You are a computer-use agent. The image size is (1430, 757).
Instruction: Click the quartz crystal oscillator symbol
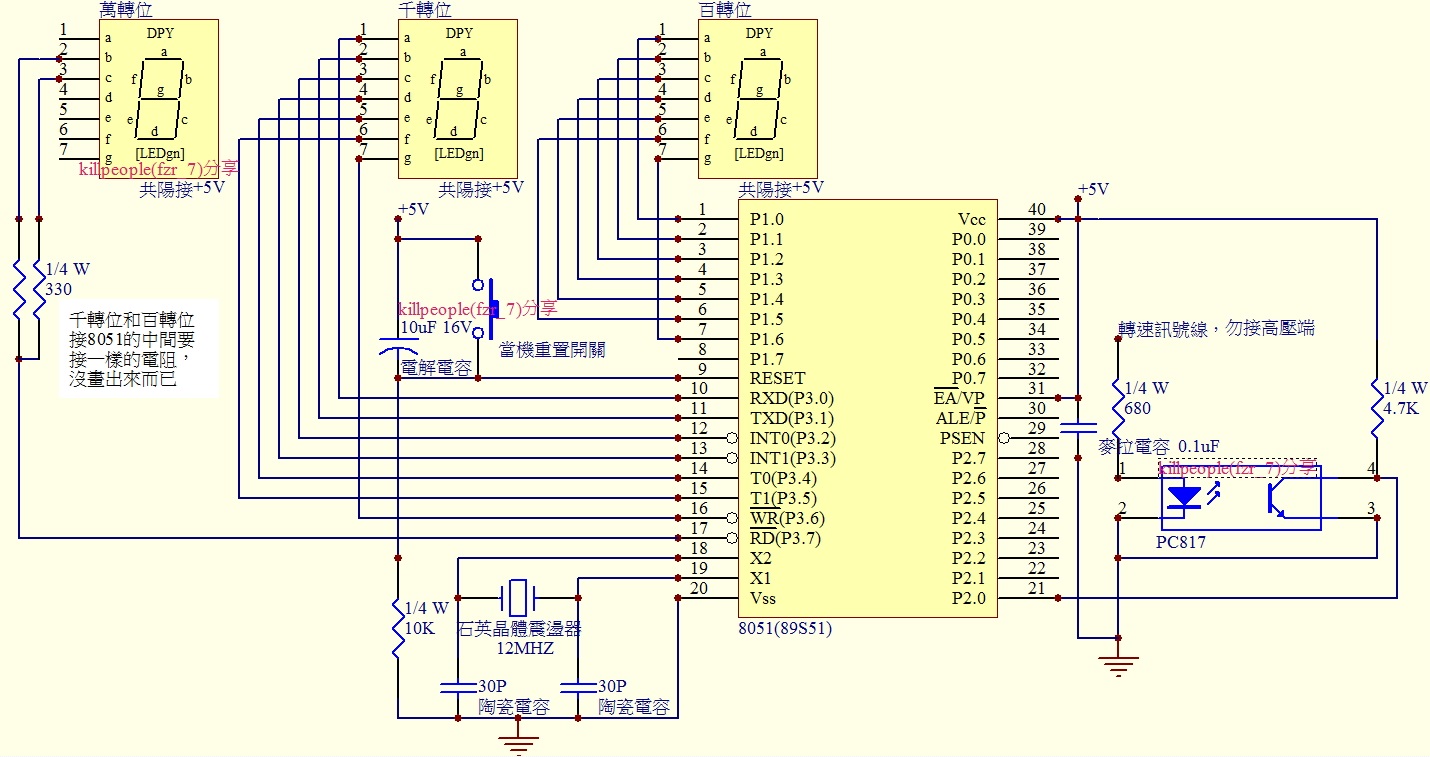[x=517, y=597]
